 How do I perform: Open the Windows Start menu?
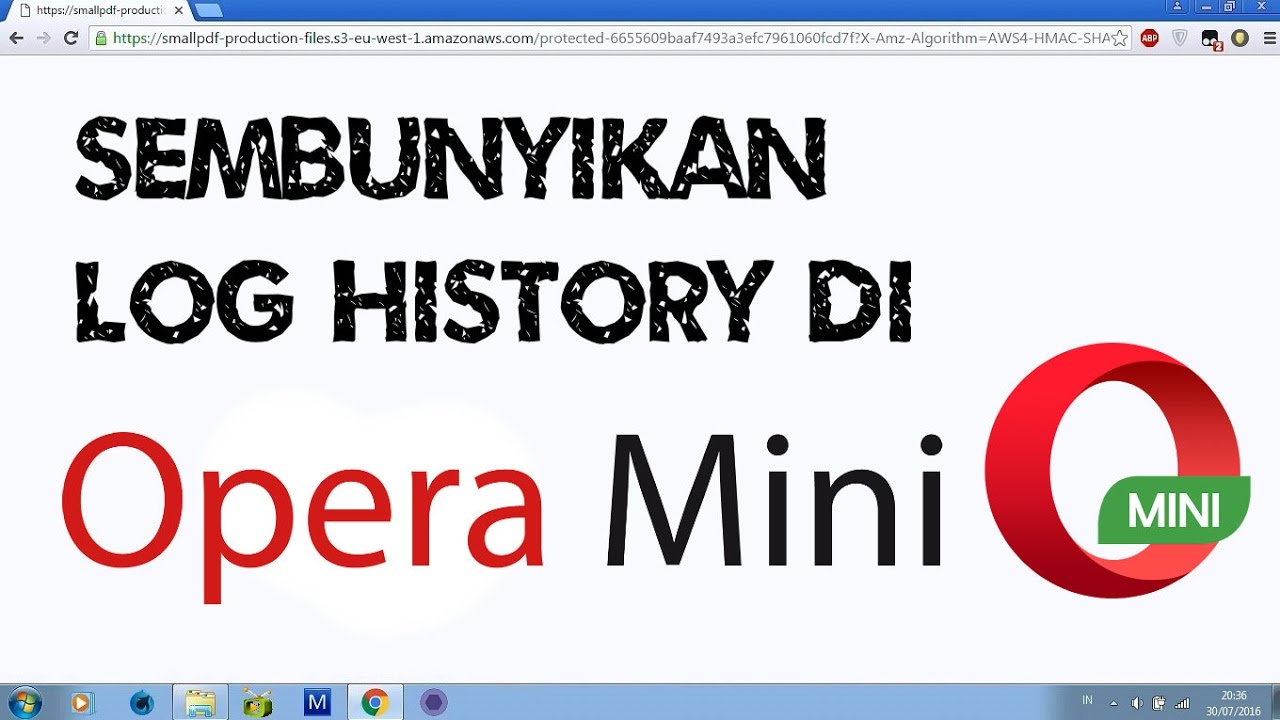pyautogui.click(x=24, y=702)
